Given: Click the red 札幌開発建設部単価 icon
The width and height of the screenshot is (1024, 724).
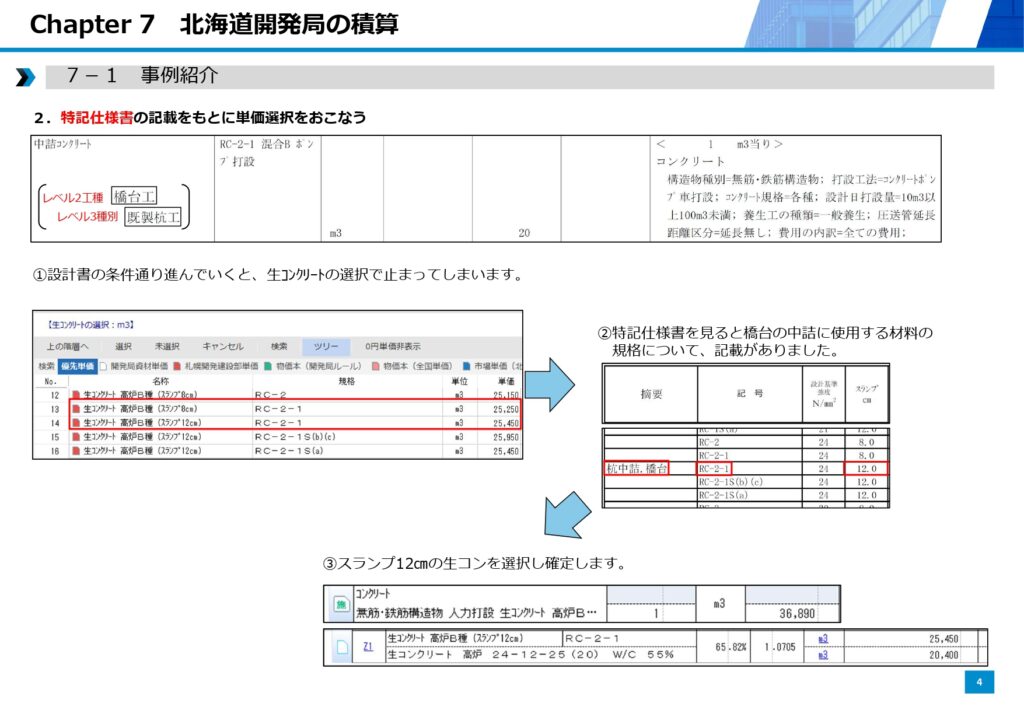Looking at the screenshot, I should (x=177, y=366).
